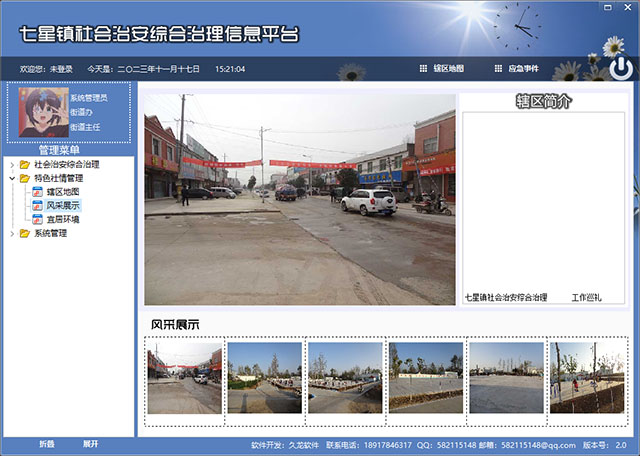Click the 欢迎您：未登录 text
Screen dimensions: 640x456
(x=47, y=69)
